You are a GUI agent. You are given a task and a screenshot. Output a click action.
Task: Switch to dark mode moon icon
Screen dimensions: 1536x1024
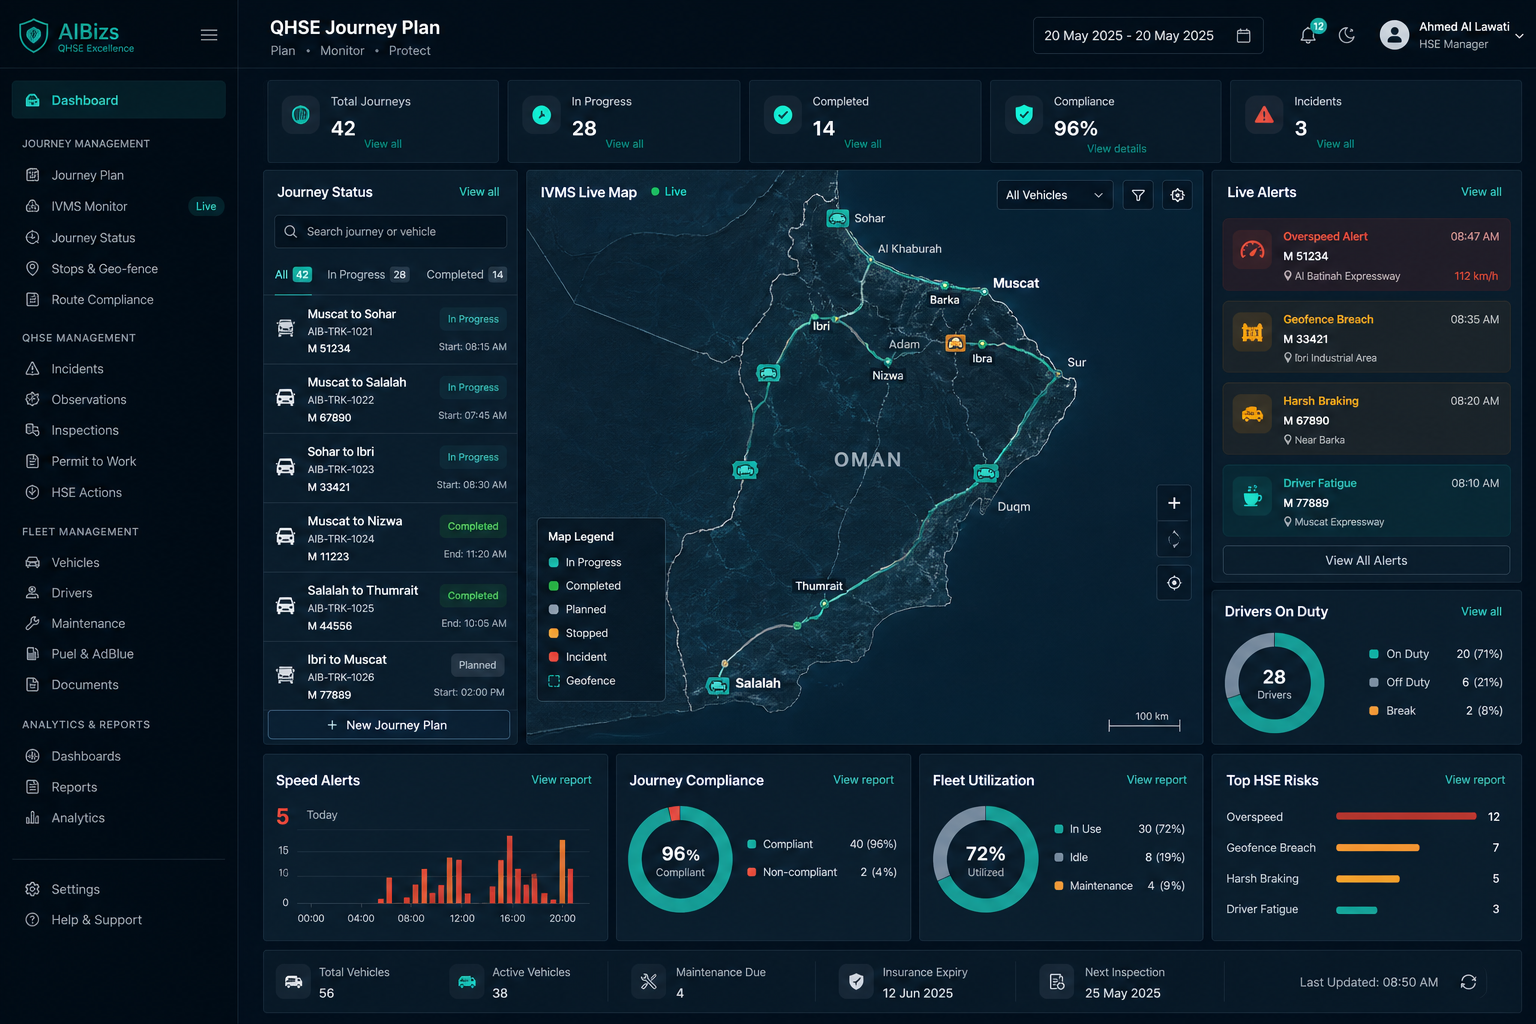pos(1347,35)
